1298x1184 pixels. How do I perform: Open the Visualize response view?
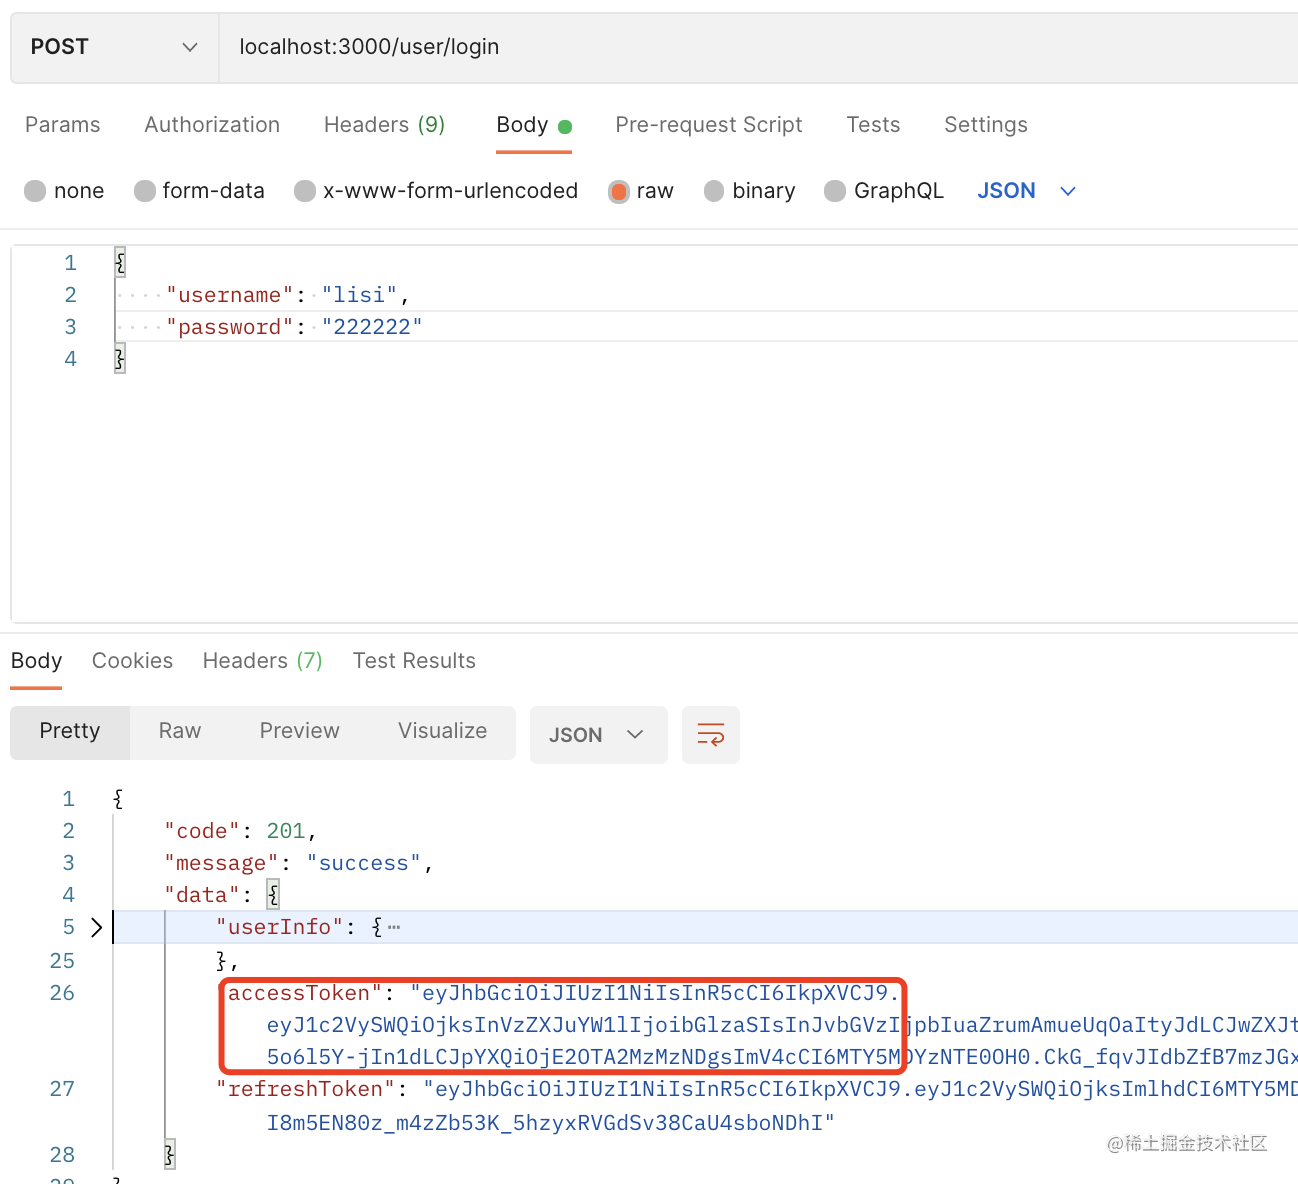[442, 731]
